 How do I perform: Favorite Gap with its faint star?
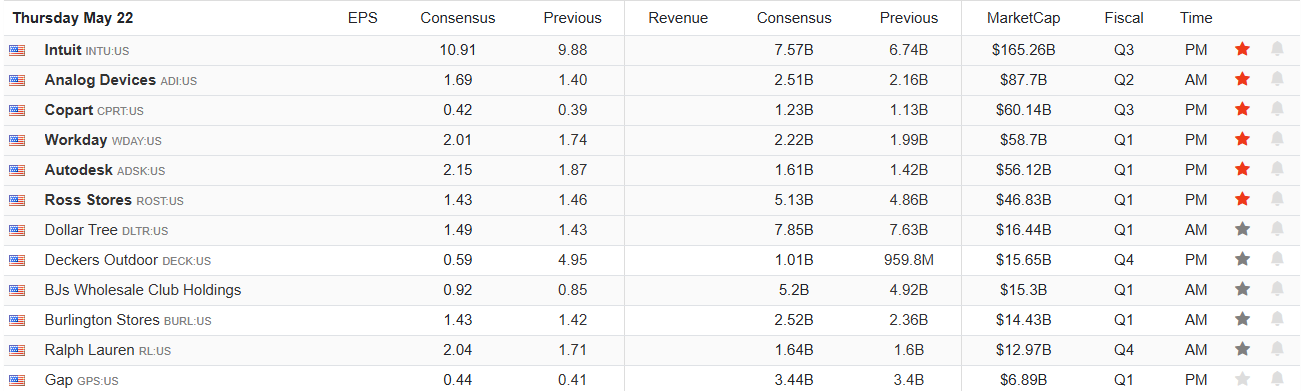tap(1242, 379)
